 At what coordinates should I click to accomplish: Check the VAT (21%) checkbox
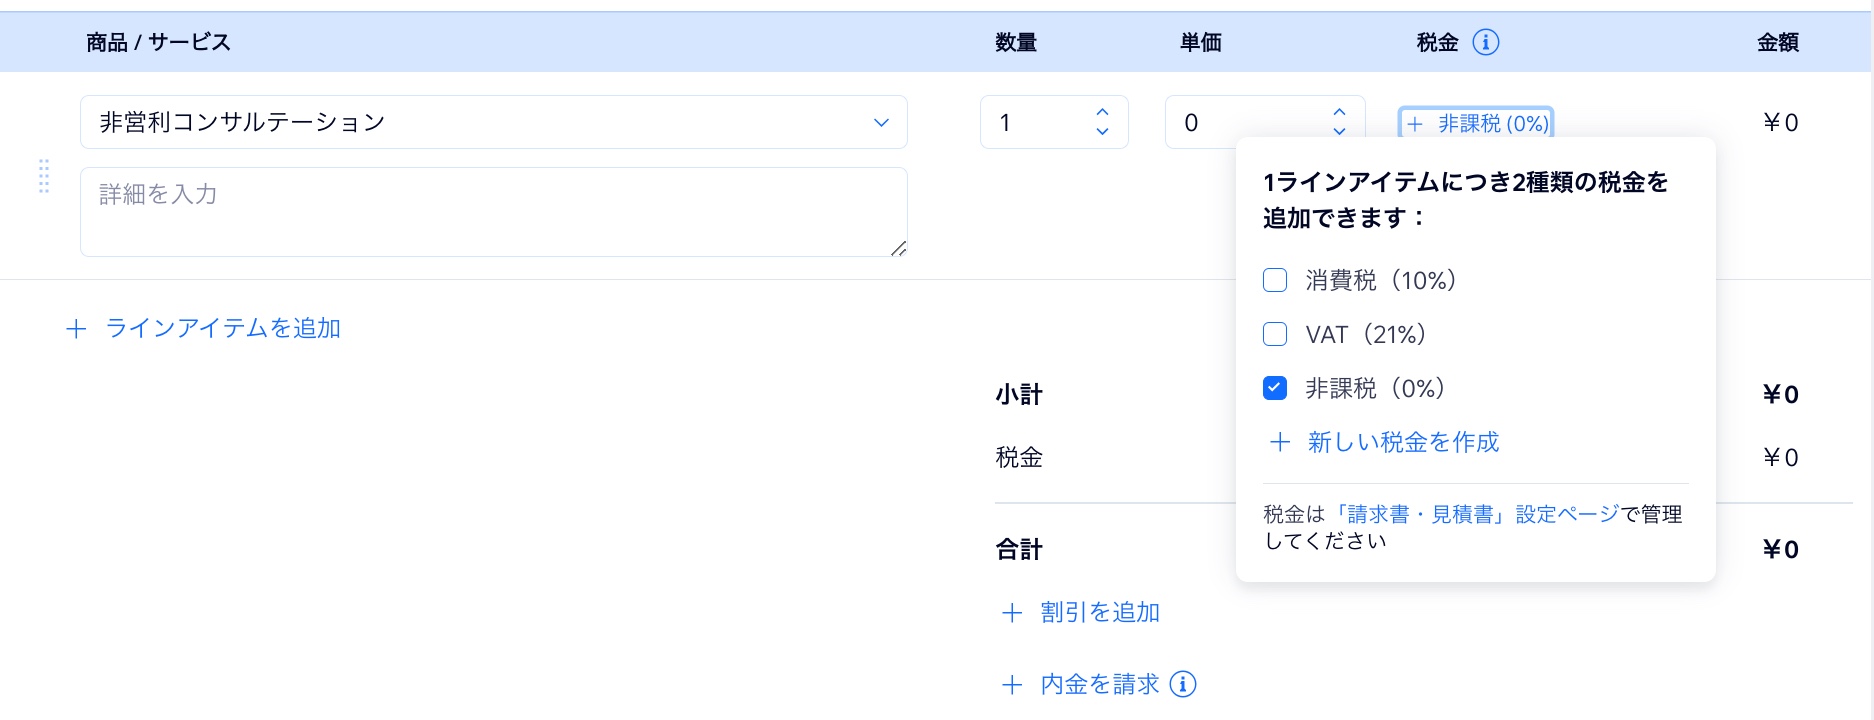pos(1275,334)
